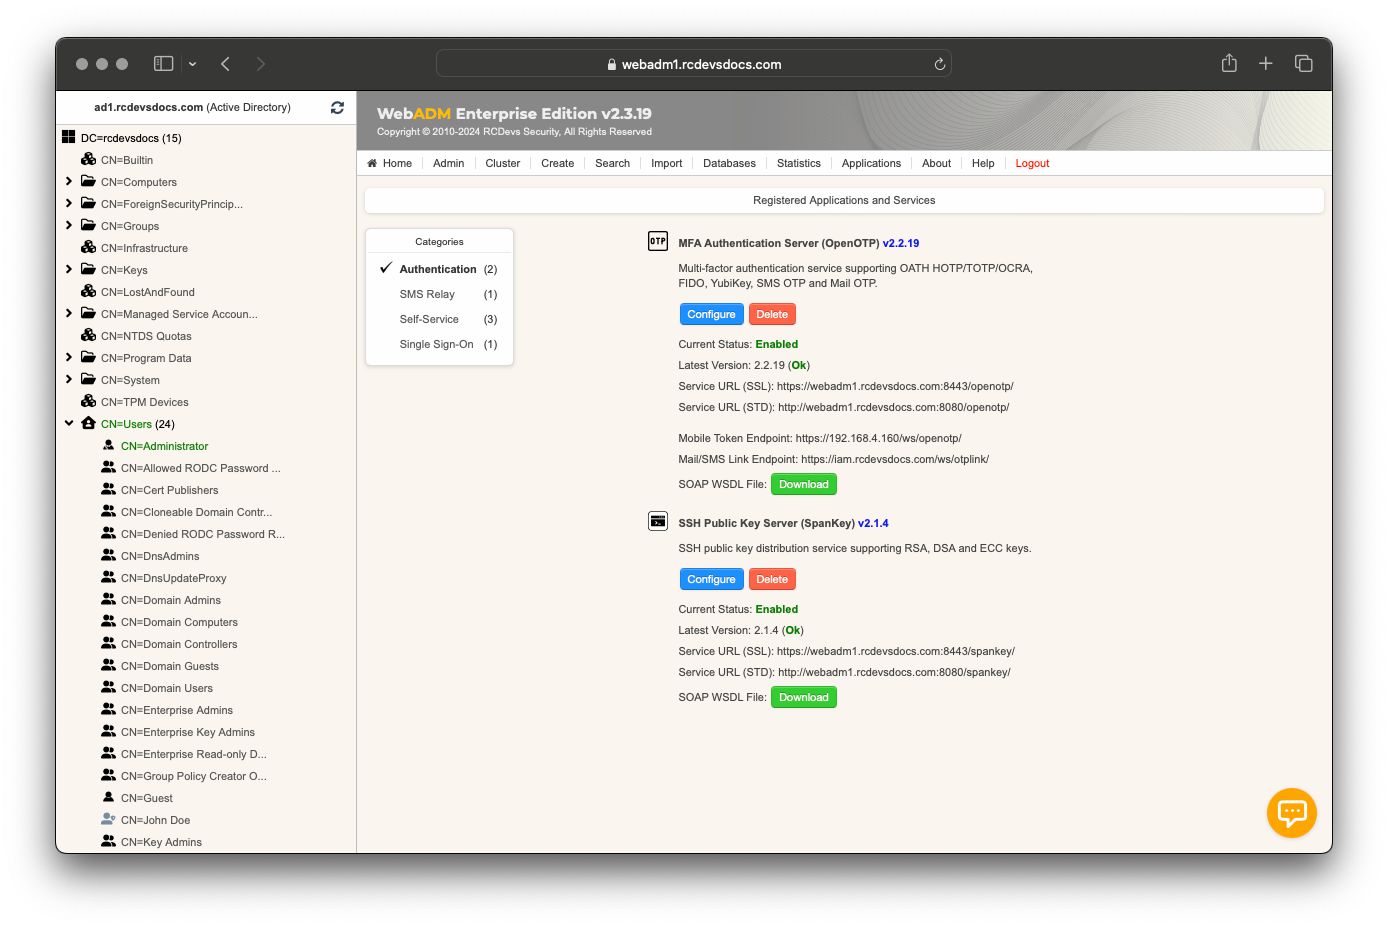Open the Databases menu
Viewport: 1388px width, 927px height.
[729, 163]
